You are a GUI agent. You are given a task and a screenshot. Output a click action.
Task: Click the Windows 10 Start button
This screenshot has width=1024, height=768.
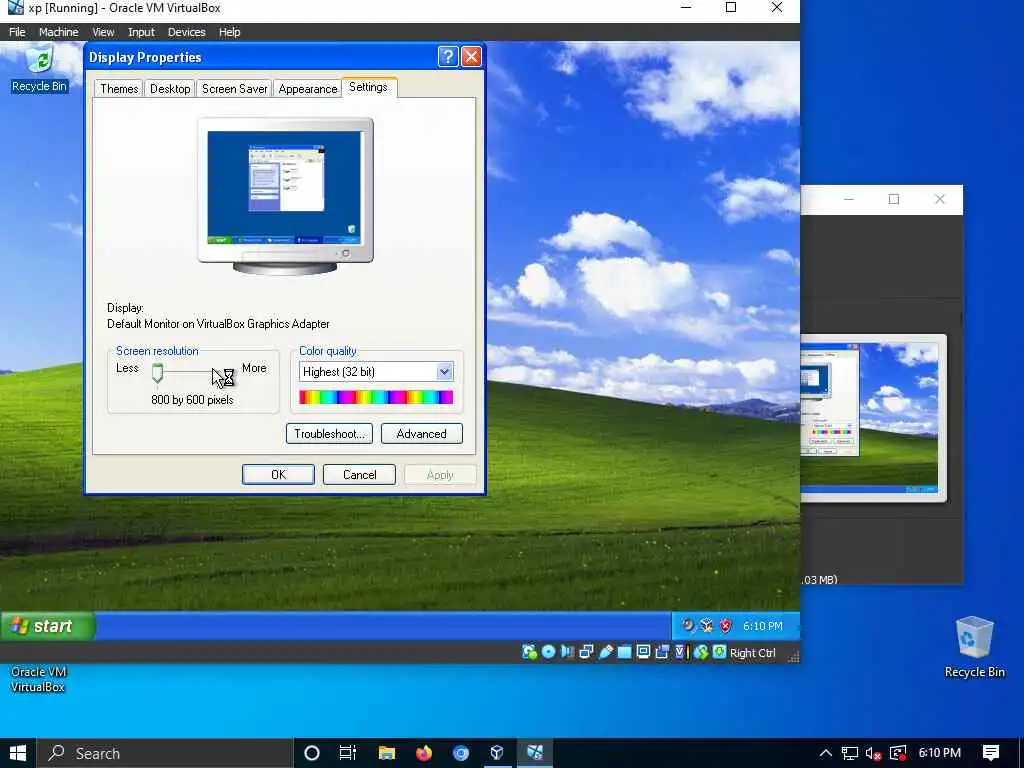18,753
